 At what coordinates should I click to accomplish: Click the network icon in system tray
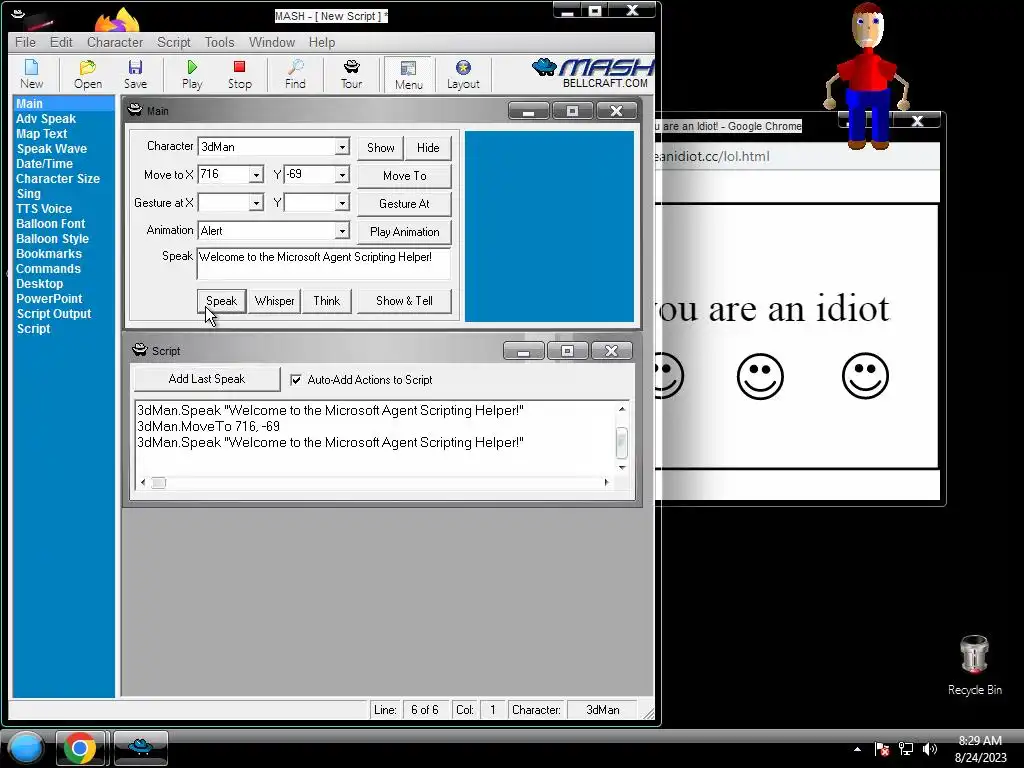906,749
